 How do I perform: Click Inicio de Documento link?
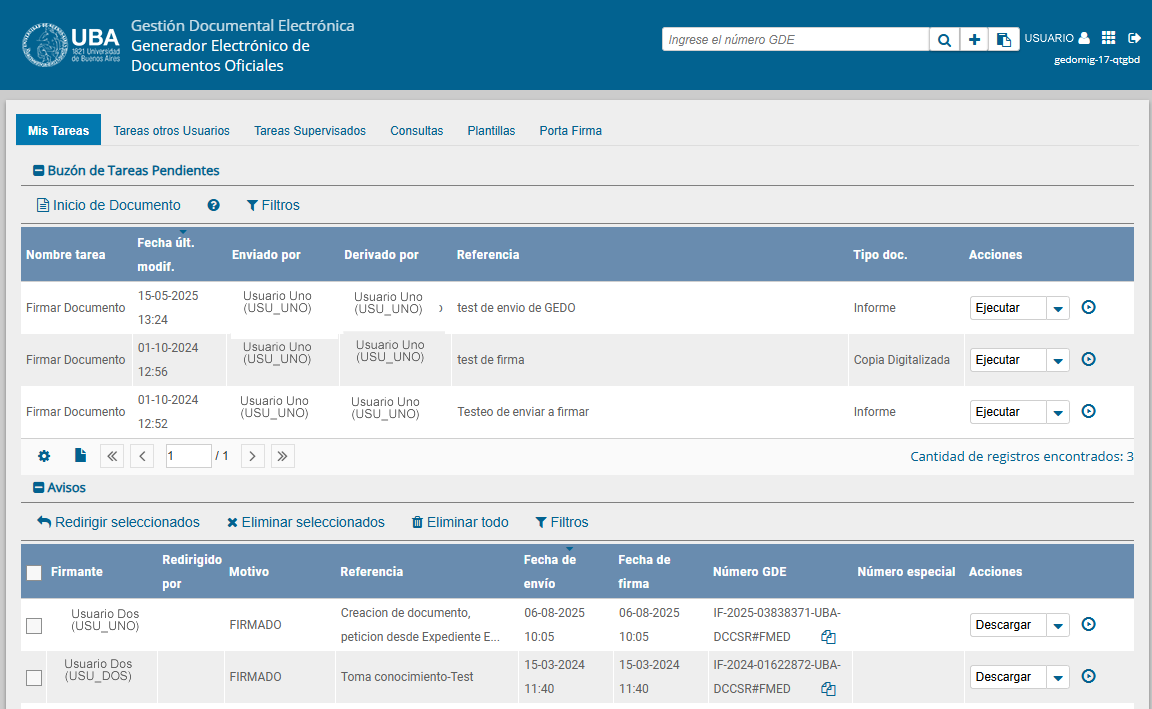pyautogui.click(x=109, y=205)
